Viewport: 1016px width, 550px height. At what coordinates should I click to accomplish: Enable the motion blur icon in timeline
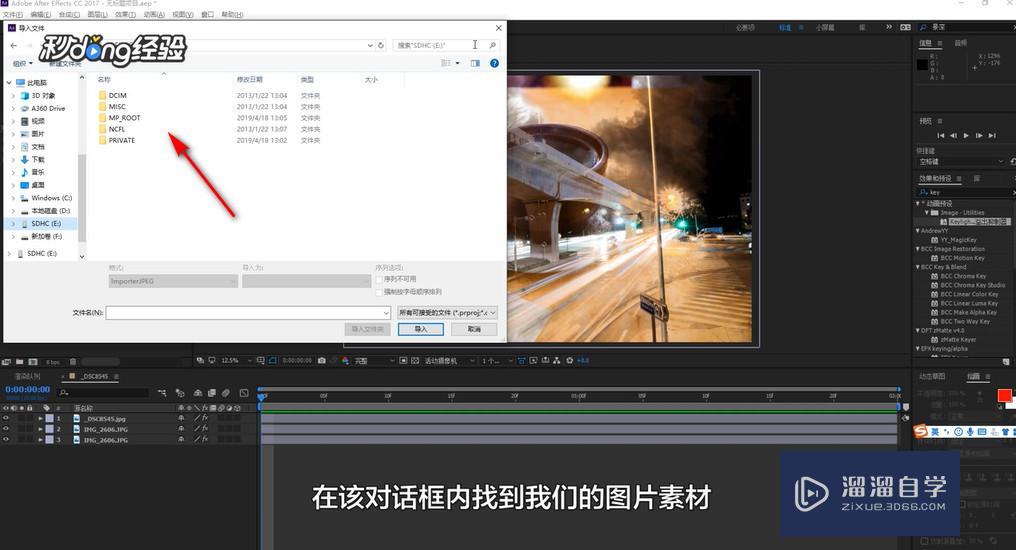pos(225,393)
